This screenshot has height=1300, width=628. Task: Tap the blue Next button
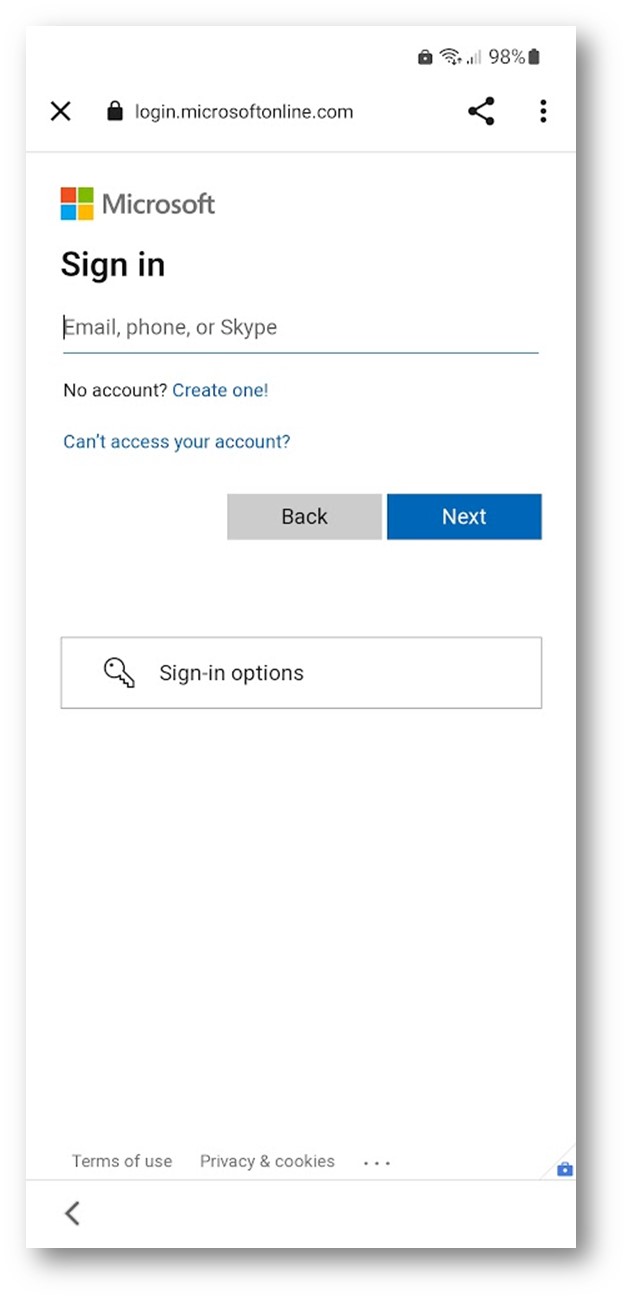coord(464,517)
